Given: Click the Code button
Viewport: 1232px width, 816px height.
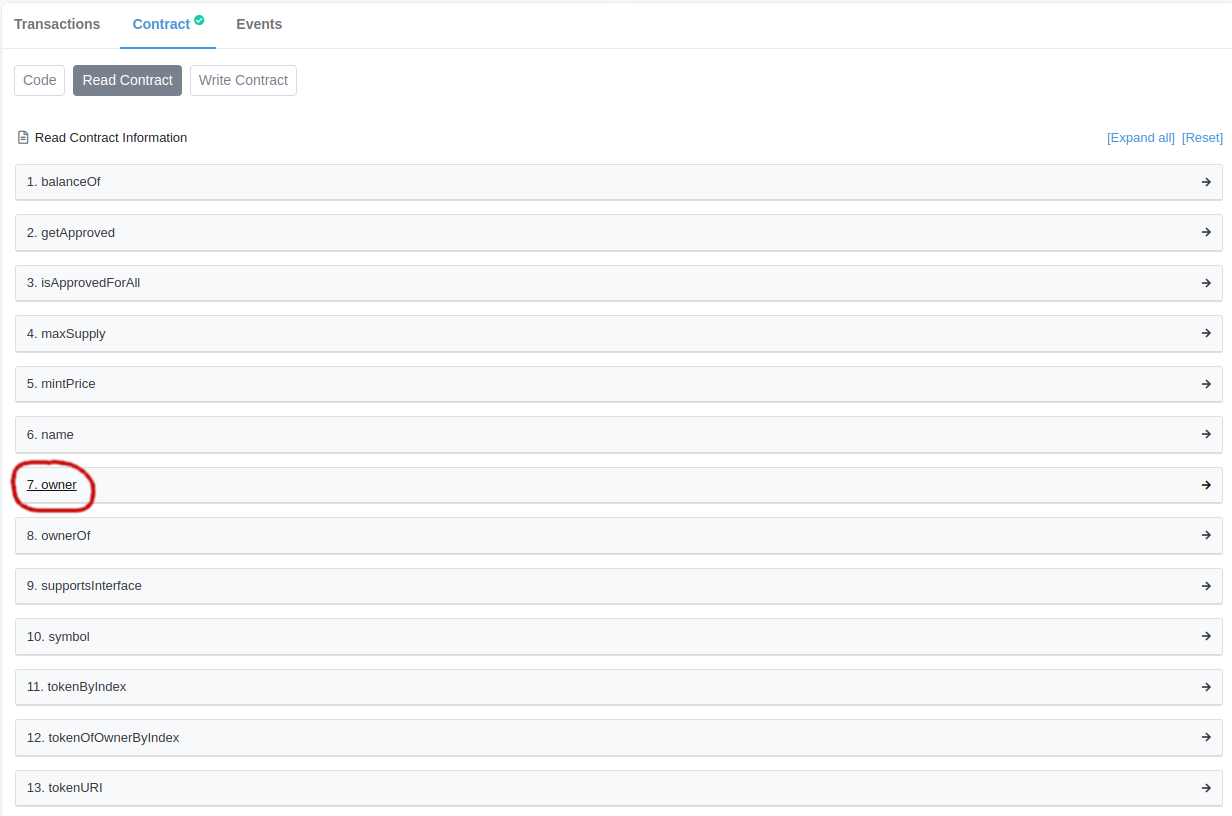Looking at the screenshot, I should tap(40, 80).
